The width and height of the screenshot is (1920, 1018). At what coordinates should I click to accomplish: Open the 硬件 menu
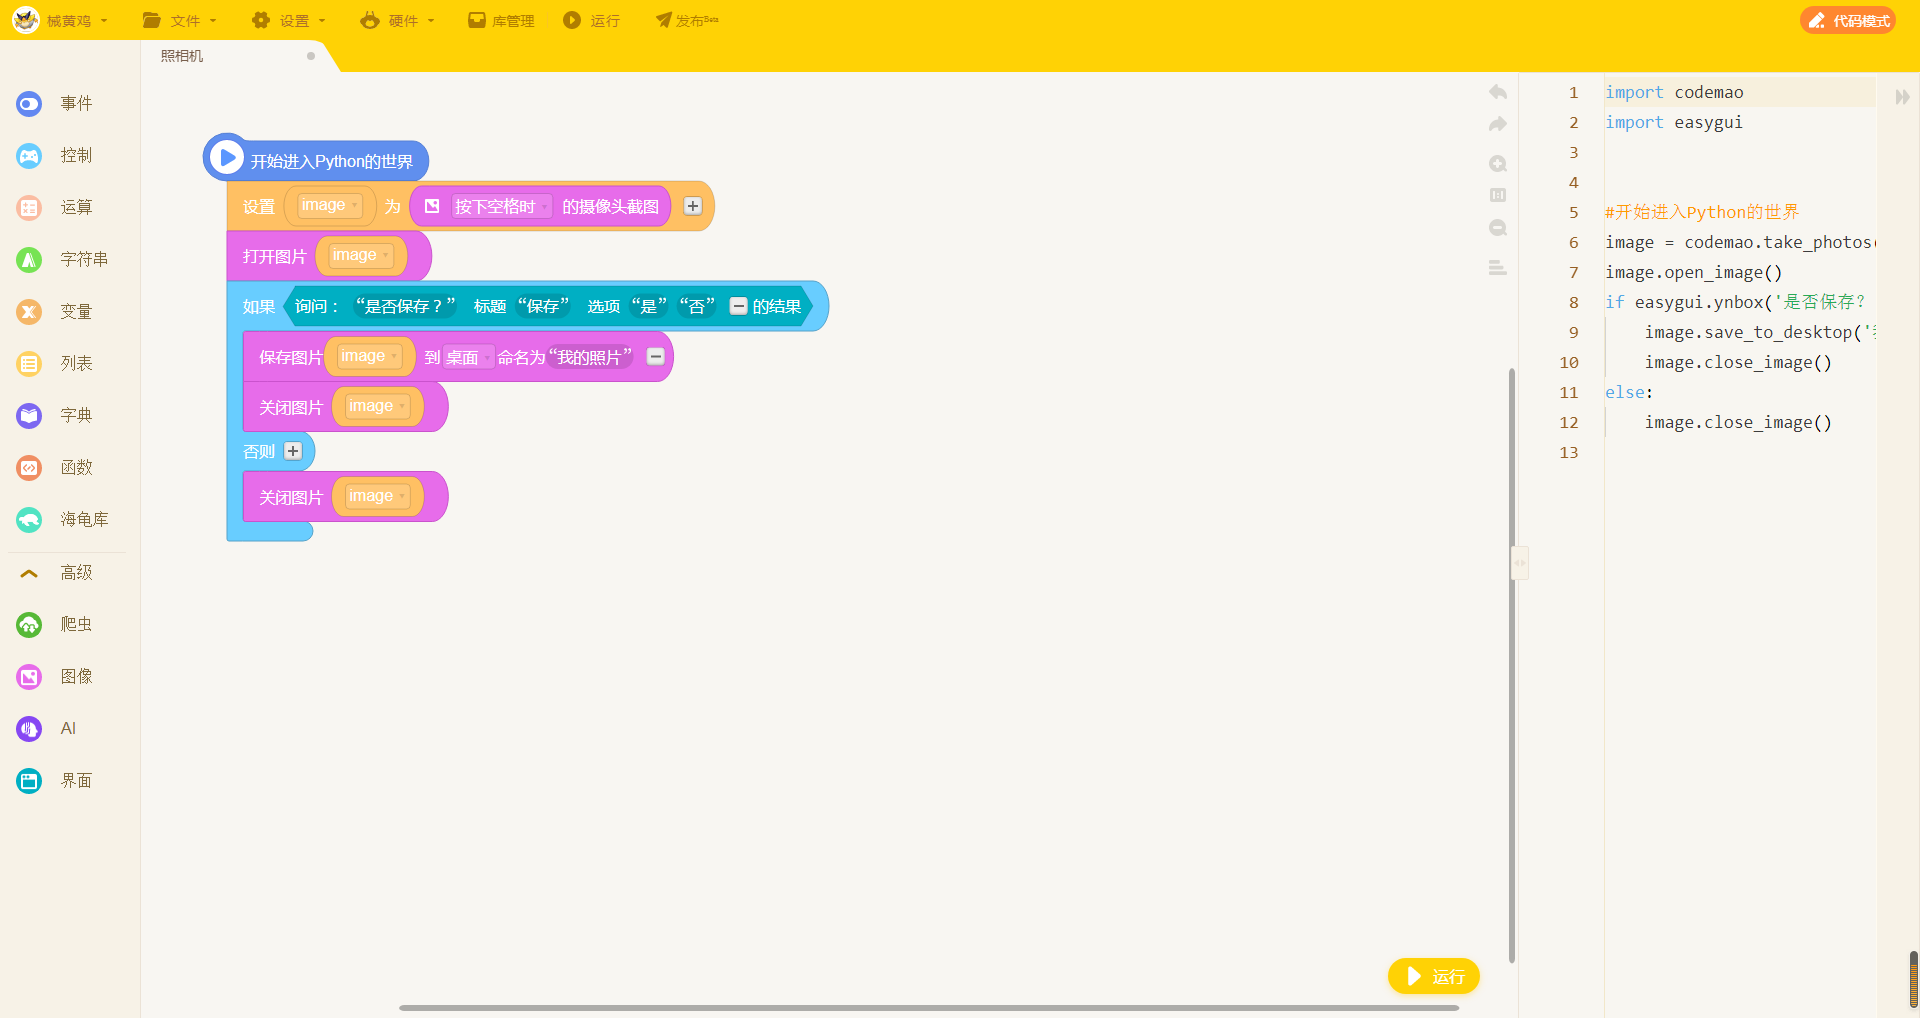coord(398,20)
